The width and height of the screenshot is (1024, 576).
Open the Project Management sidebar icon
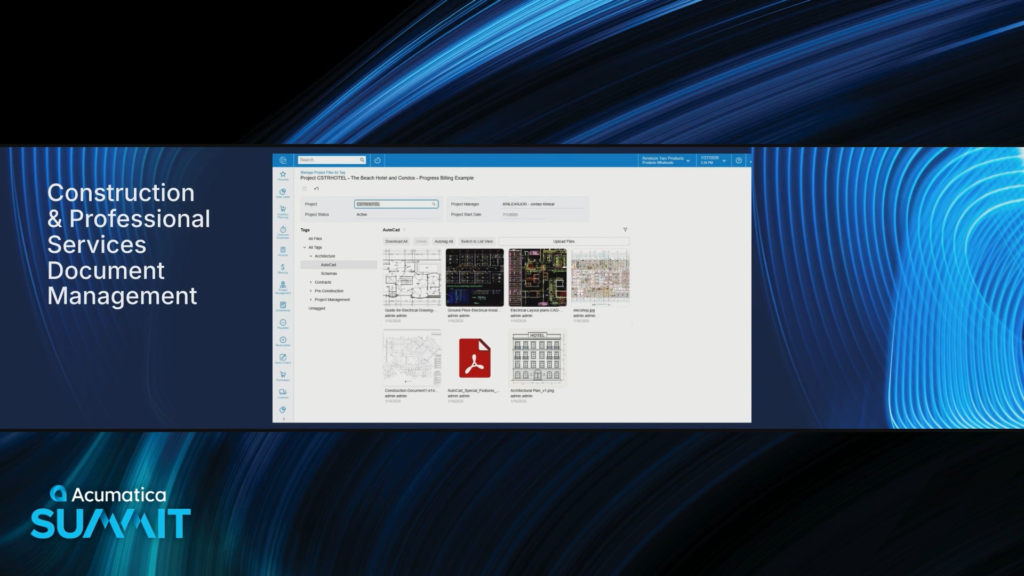pyautogui.click(x=283, y=286)
